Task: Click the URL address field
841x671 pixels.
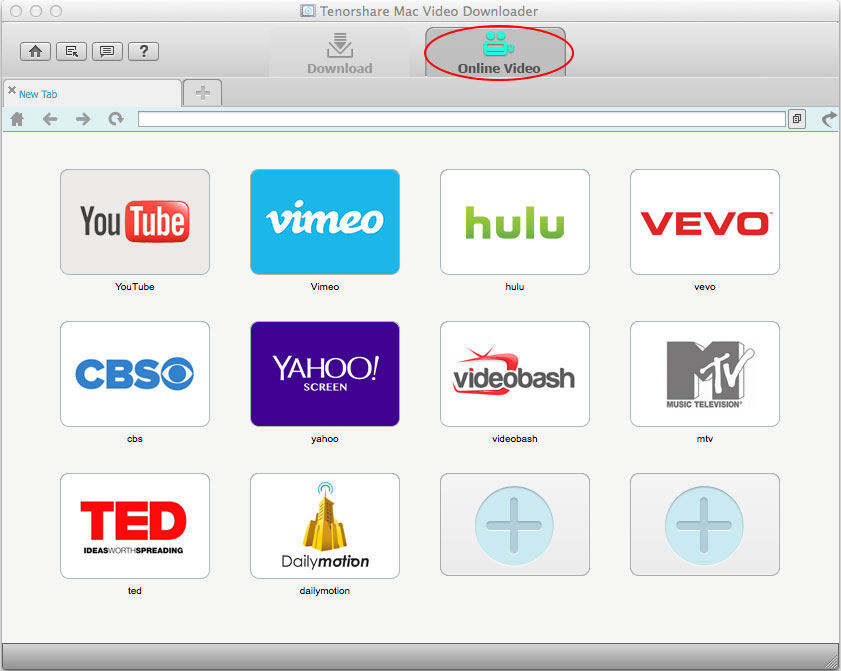Action: coord(462,119)
